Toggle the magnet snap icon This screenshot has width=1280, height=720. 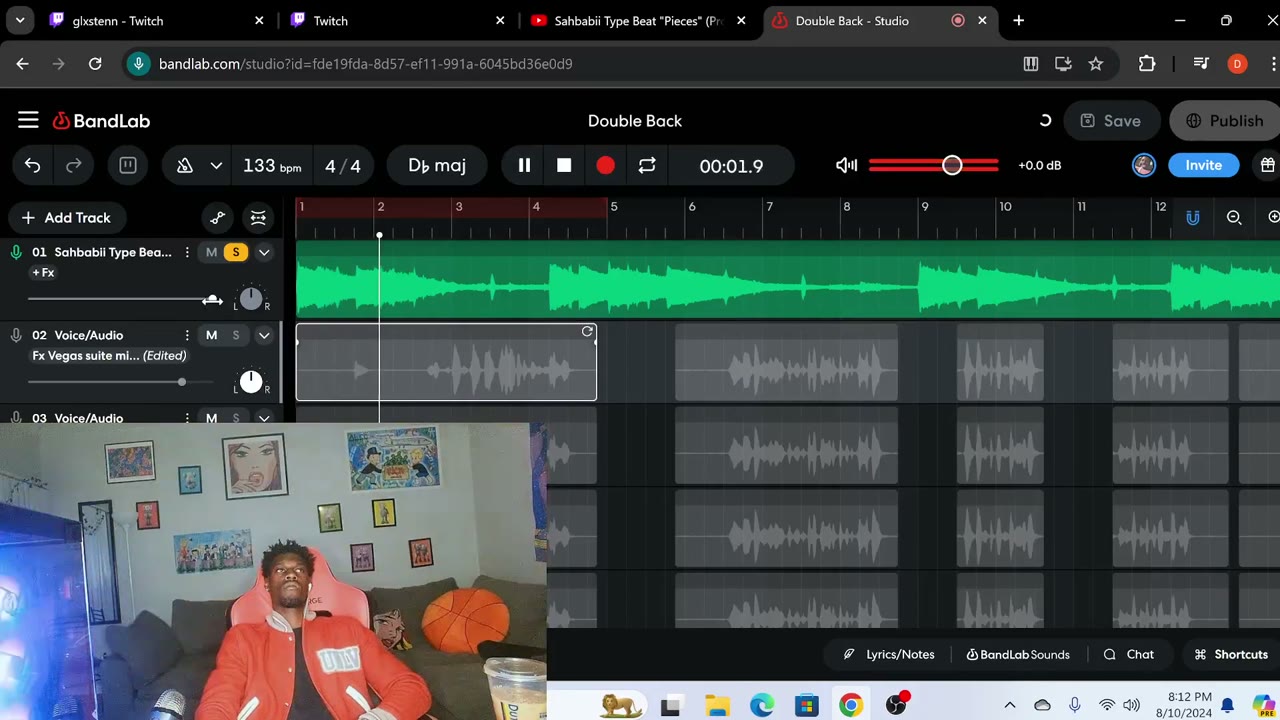[x=1192, y=218]
